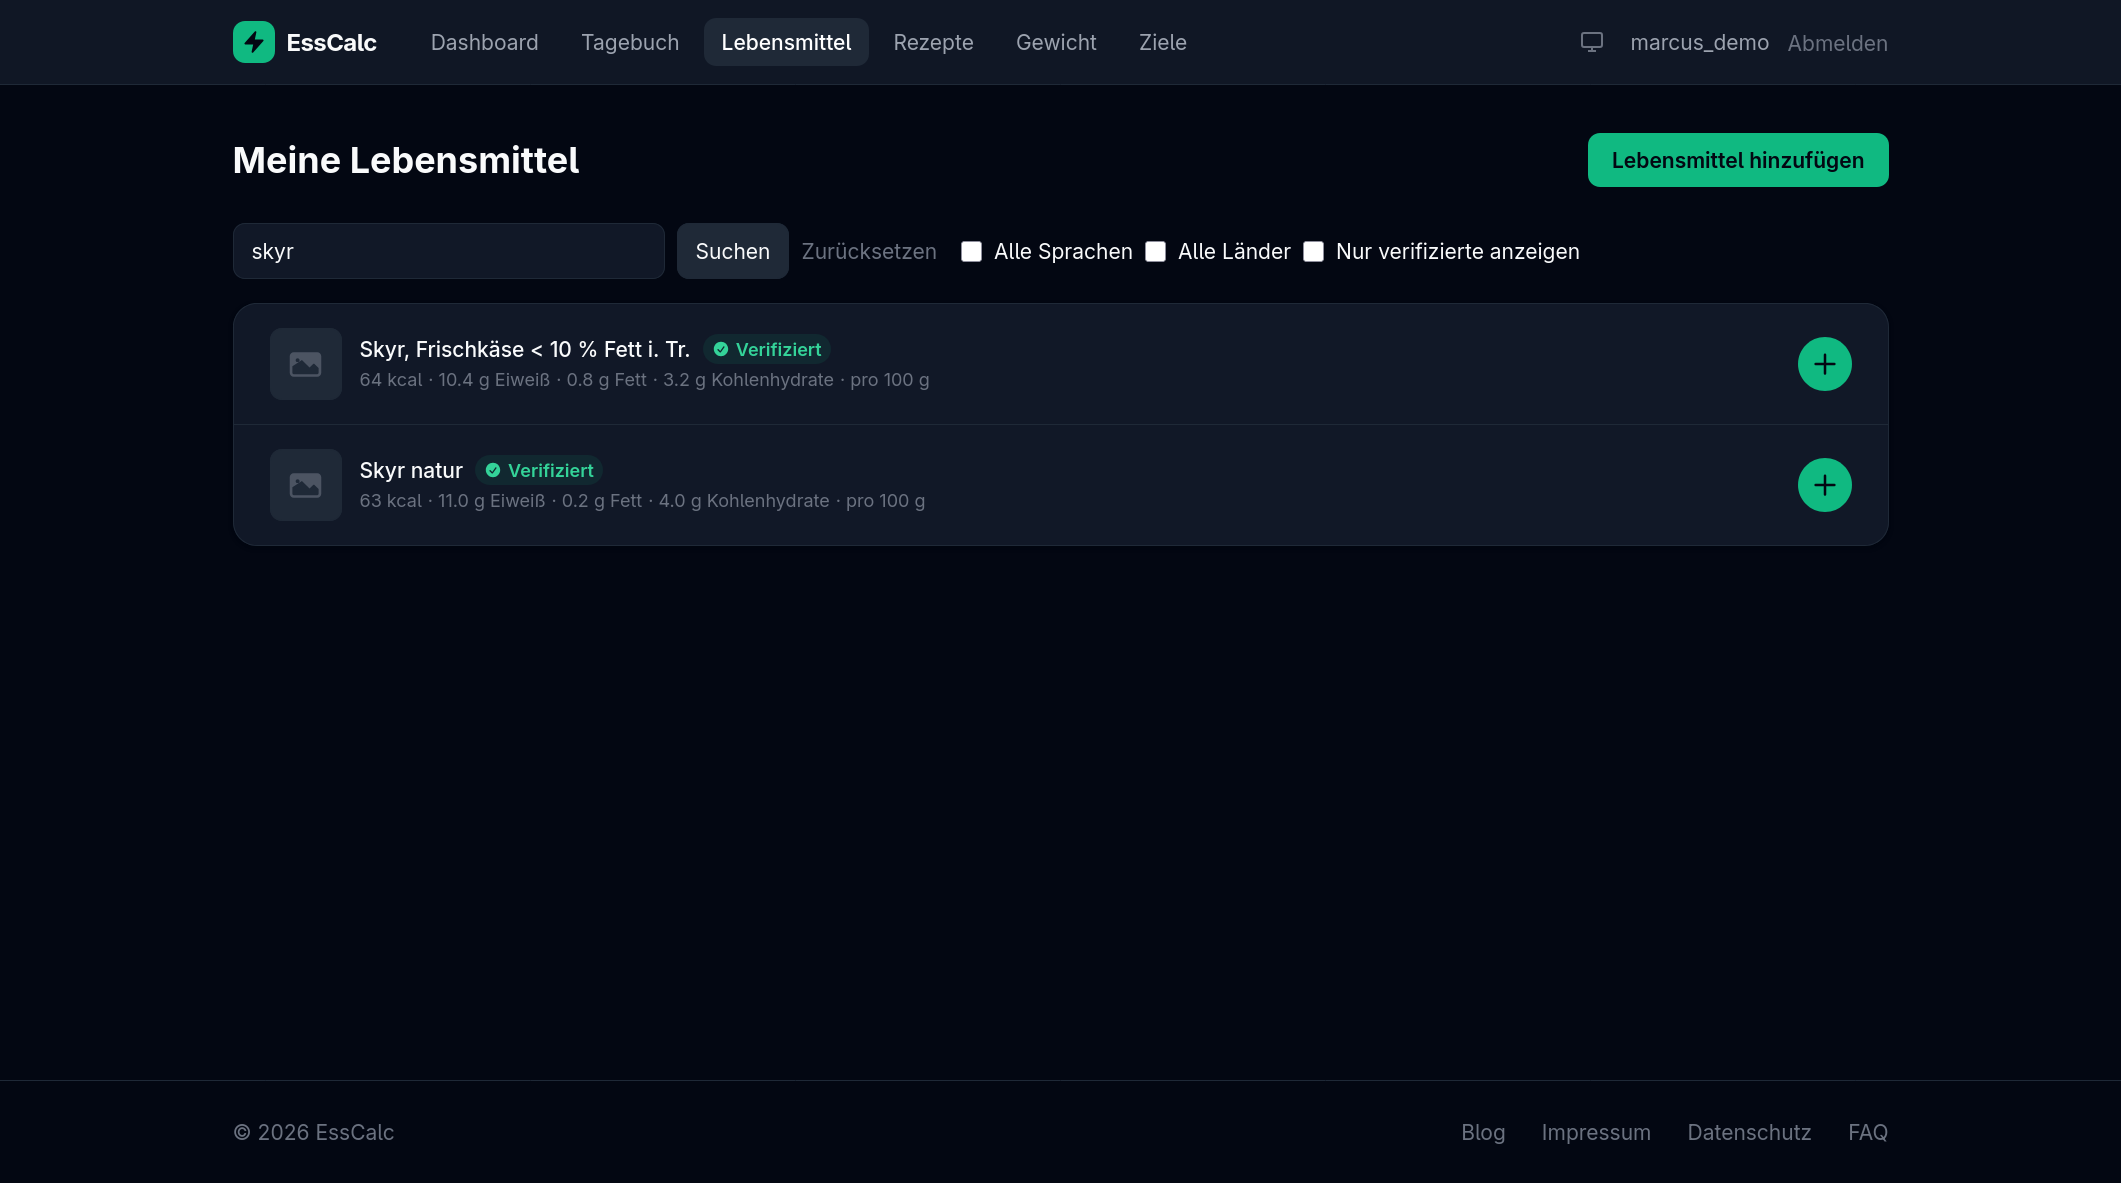Viewport: 2121px width, 1183px height.
Task: Click the EssCalc lightning bolt logo
Action: click(254, 42)
